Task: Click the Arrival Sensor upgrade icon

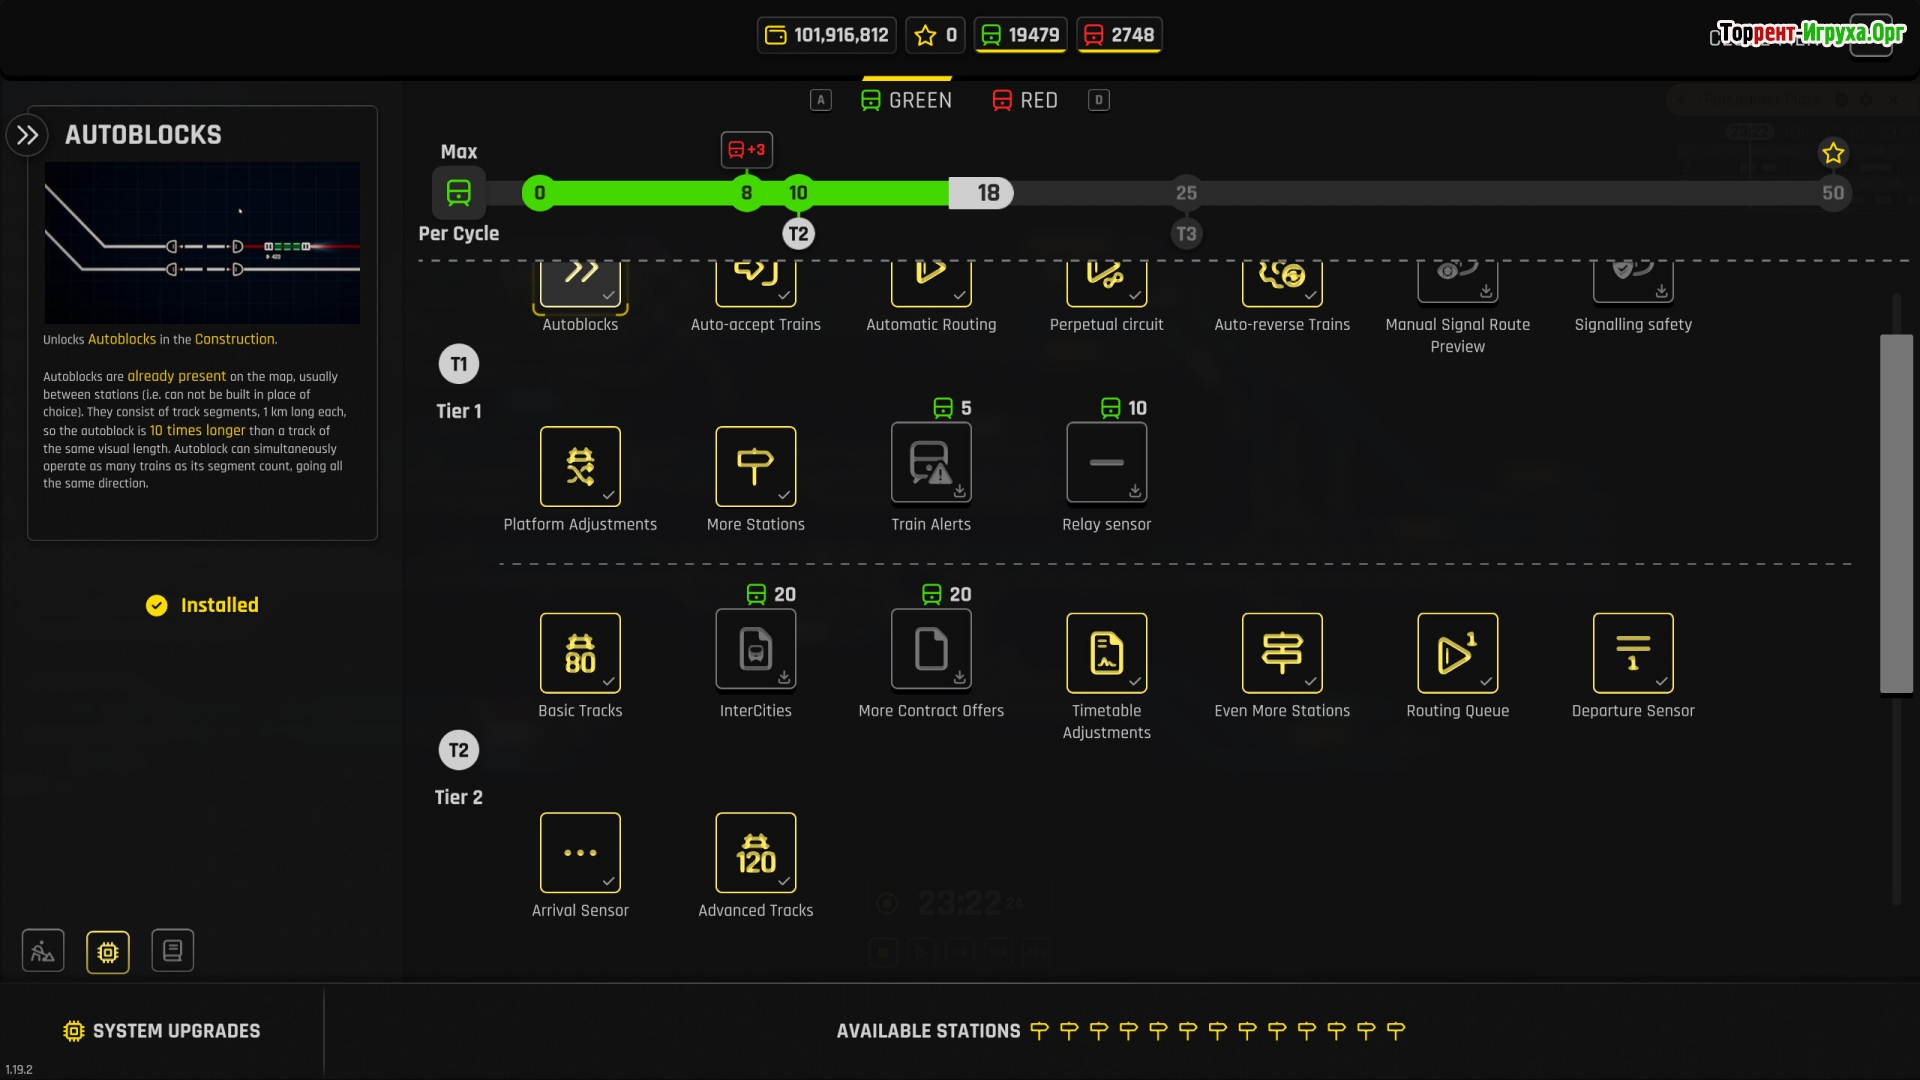Action: pos(580,852)
